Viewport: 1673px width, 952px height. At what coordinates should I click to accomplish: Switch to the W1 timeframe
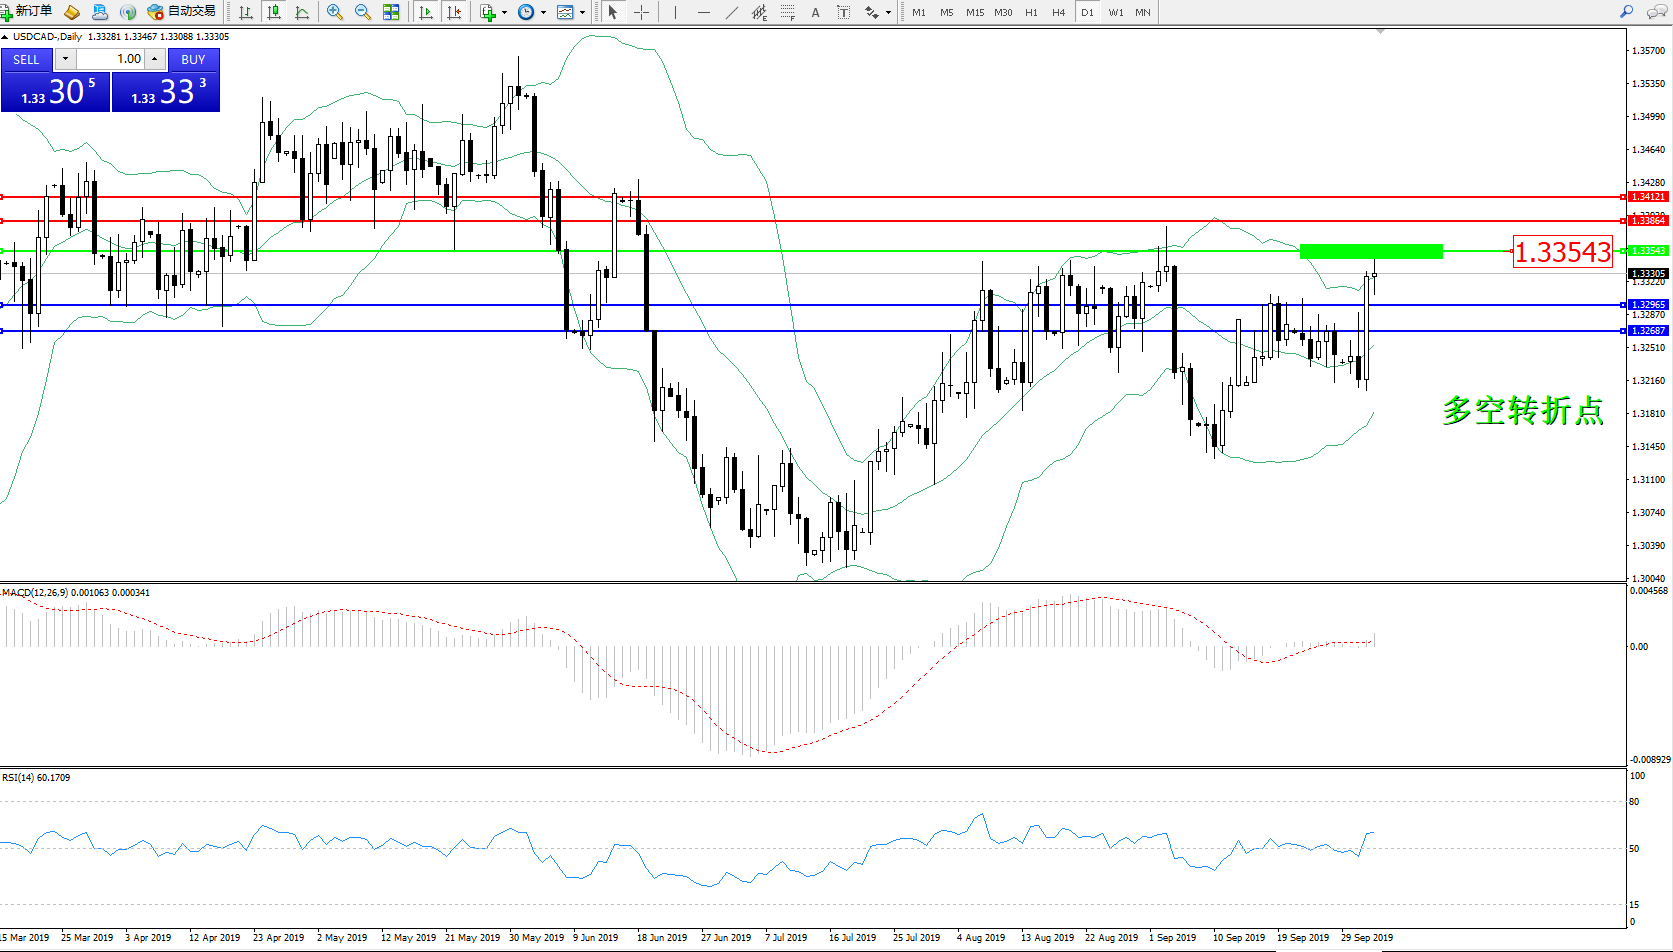click(1115, 12)
